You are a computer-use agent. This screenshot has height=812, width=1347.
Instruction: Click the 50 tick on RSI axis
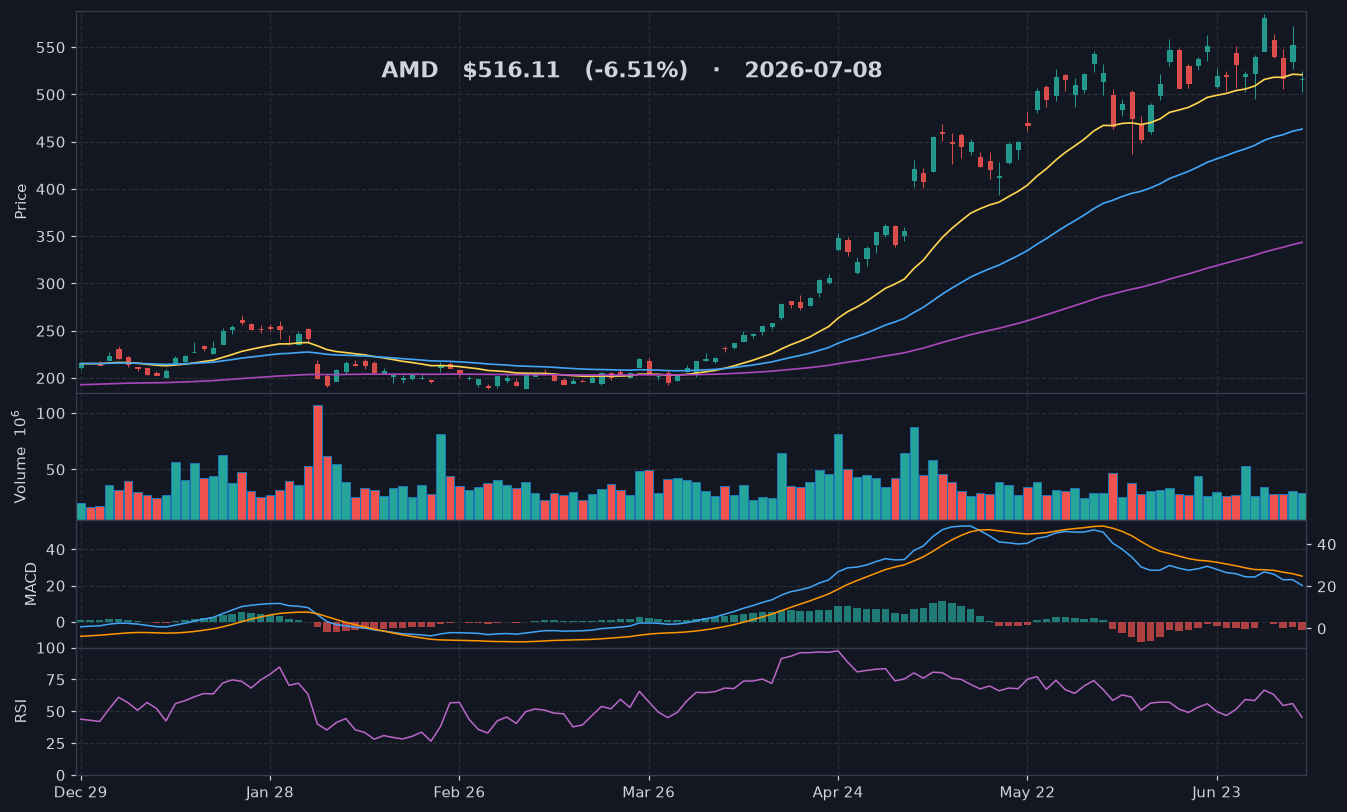point(56,712)
